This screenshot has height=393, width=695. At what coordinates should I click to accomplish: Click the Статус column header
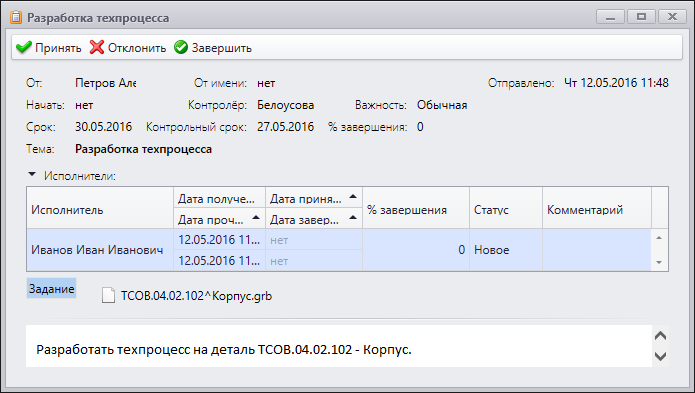click(506, 208)
